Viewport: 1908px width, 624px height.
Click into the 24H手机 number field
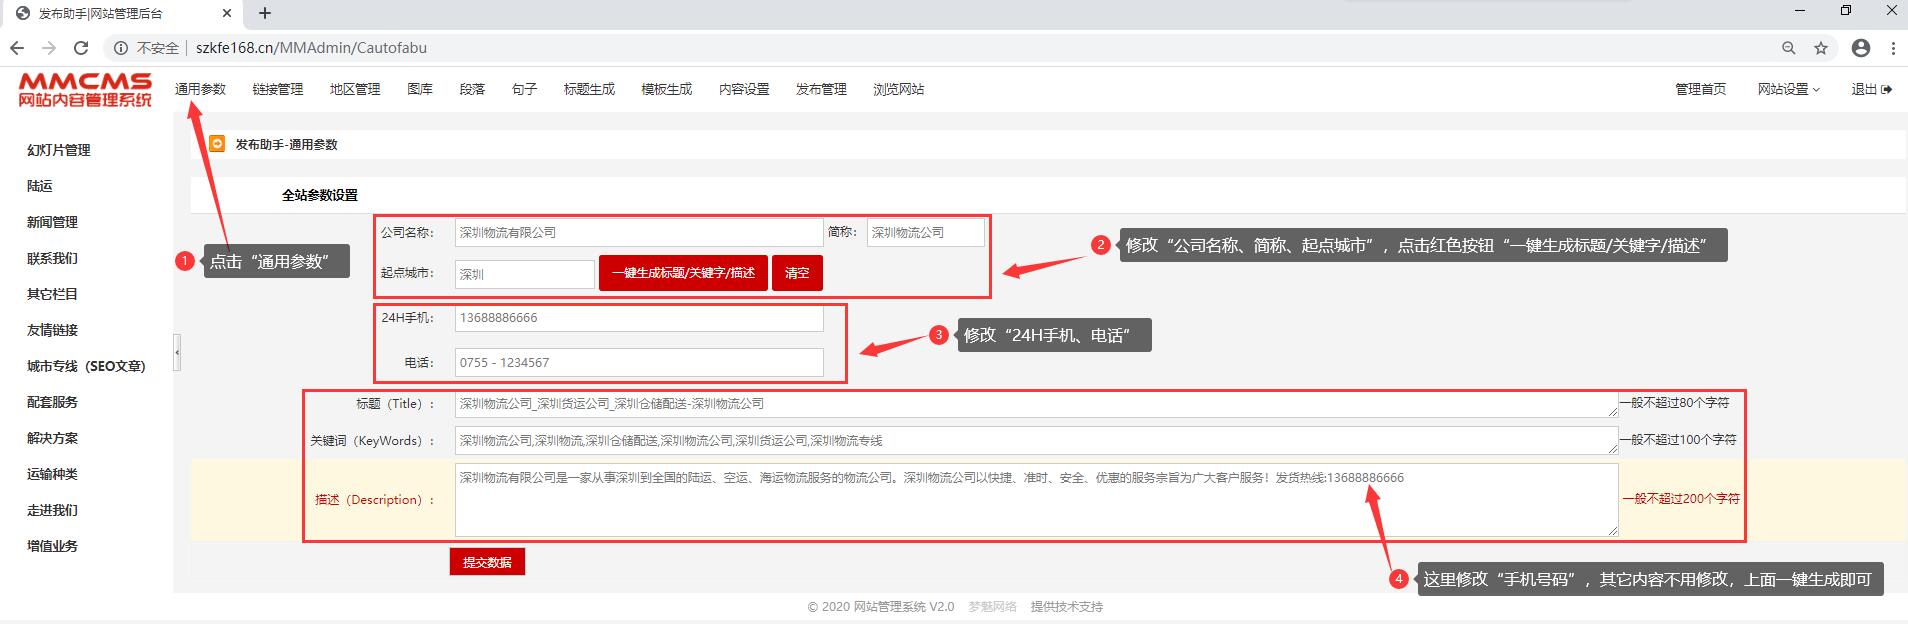(x=638, y=318)
